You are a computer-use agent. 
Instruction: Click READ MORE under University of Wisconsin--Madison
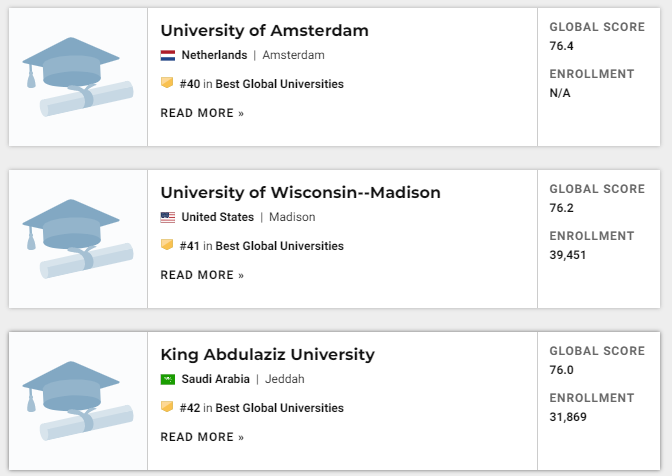(202, 275)
